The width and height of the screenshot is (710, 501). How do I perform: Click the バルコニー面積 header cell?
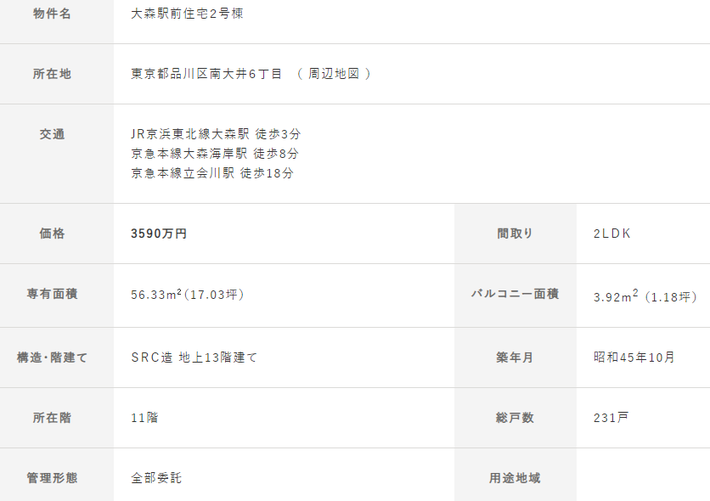[515, 295]
